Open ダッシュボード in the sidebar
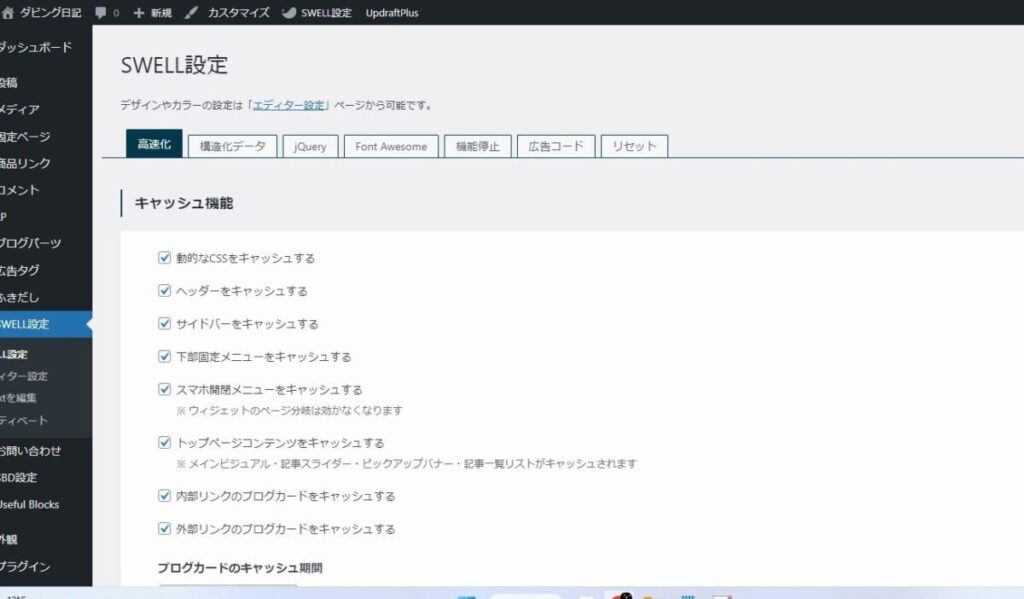Image resolution: width=1024 pixels, height=599 pixels. pos(36,47)
